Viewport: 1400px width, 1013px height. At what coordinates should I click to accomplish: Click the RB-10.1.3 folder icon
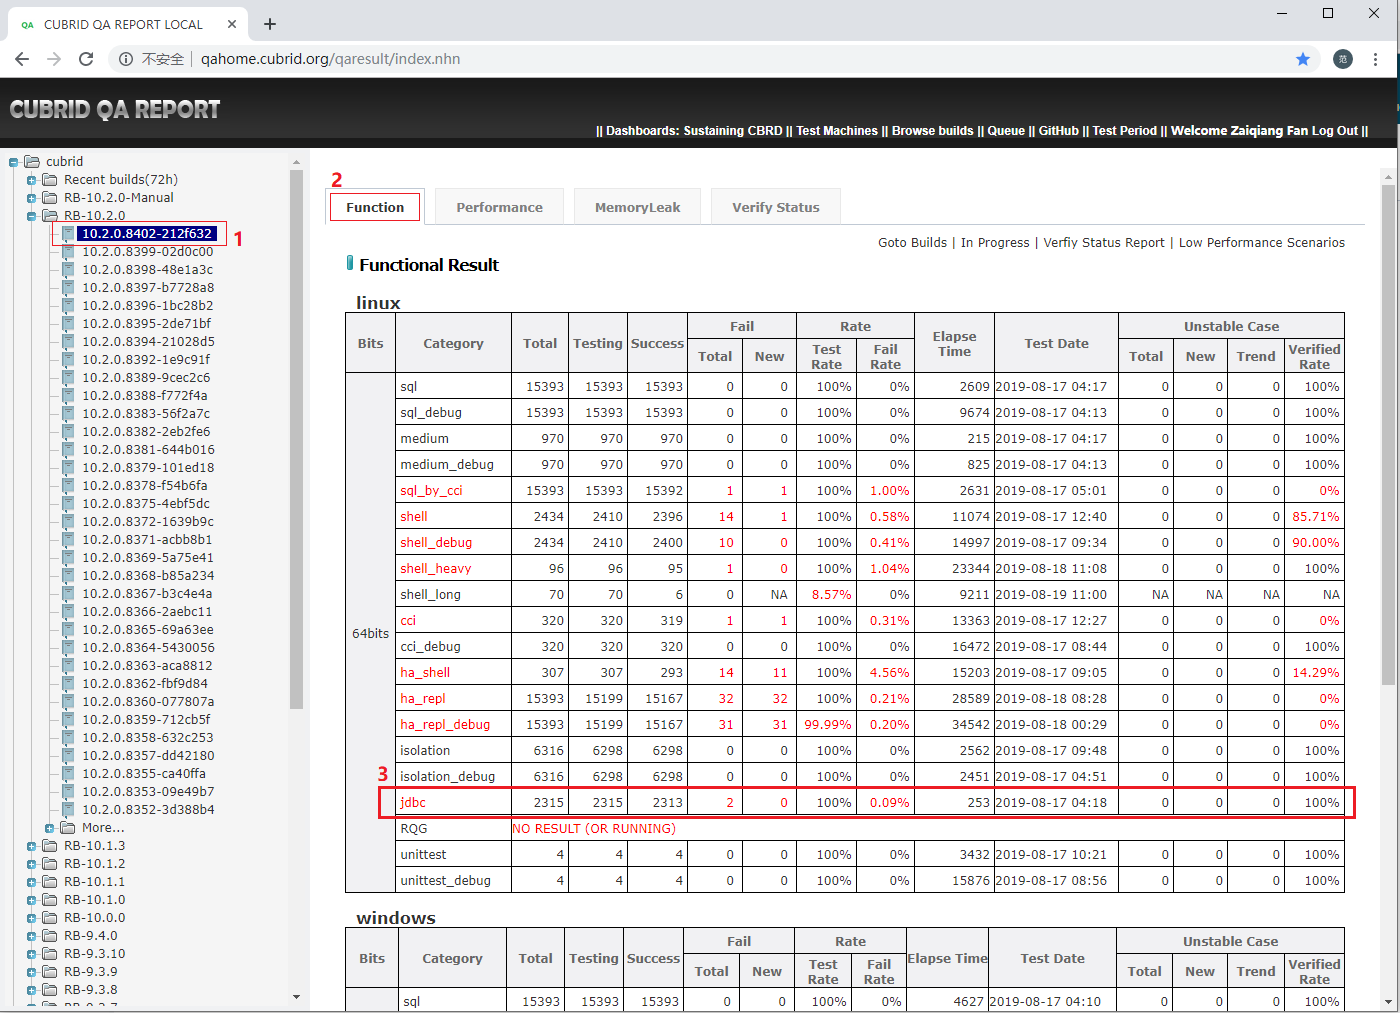point(50,845)
